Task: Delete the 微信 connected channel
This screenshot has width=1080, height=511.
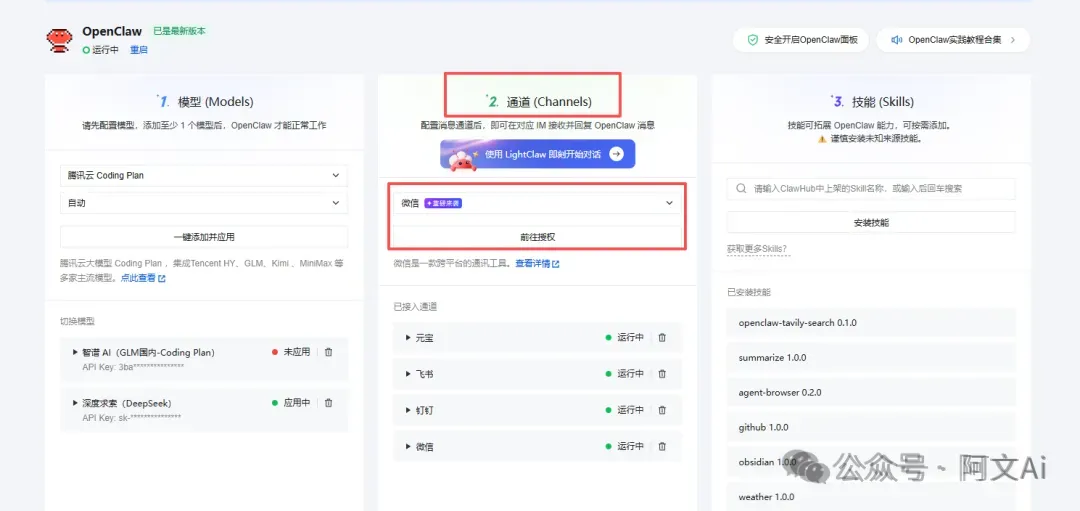Action: tap(662, 446)
